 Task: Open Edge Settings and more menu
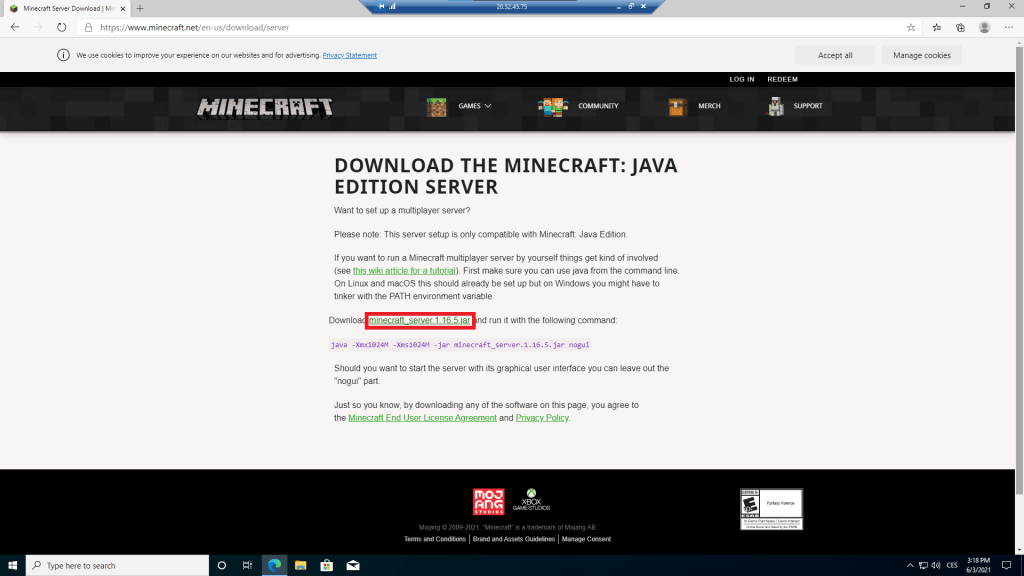coord(1009,28)
